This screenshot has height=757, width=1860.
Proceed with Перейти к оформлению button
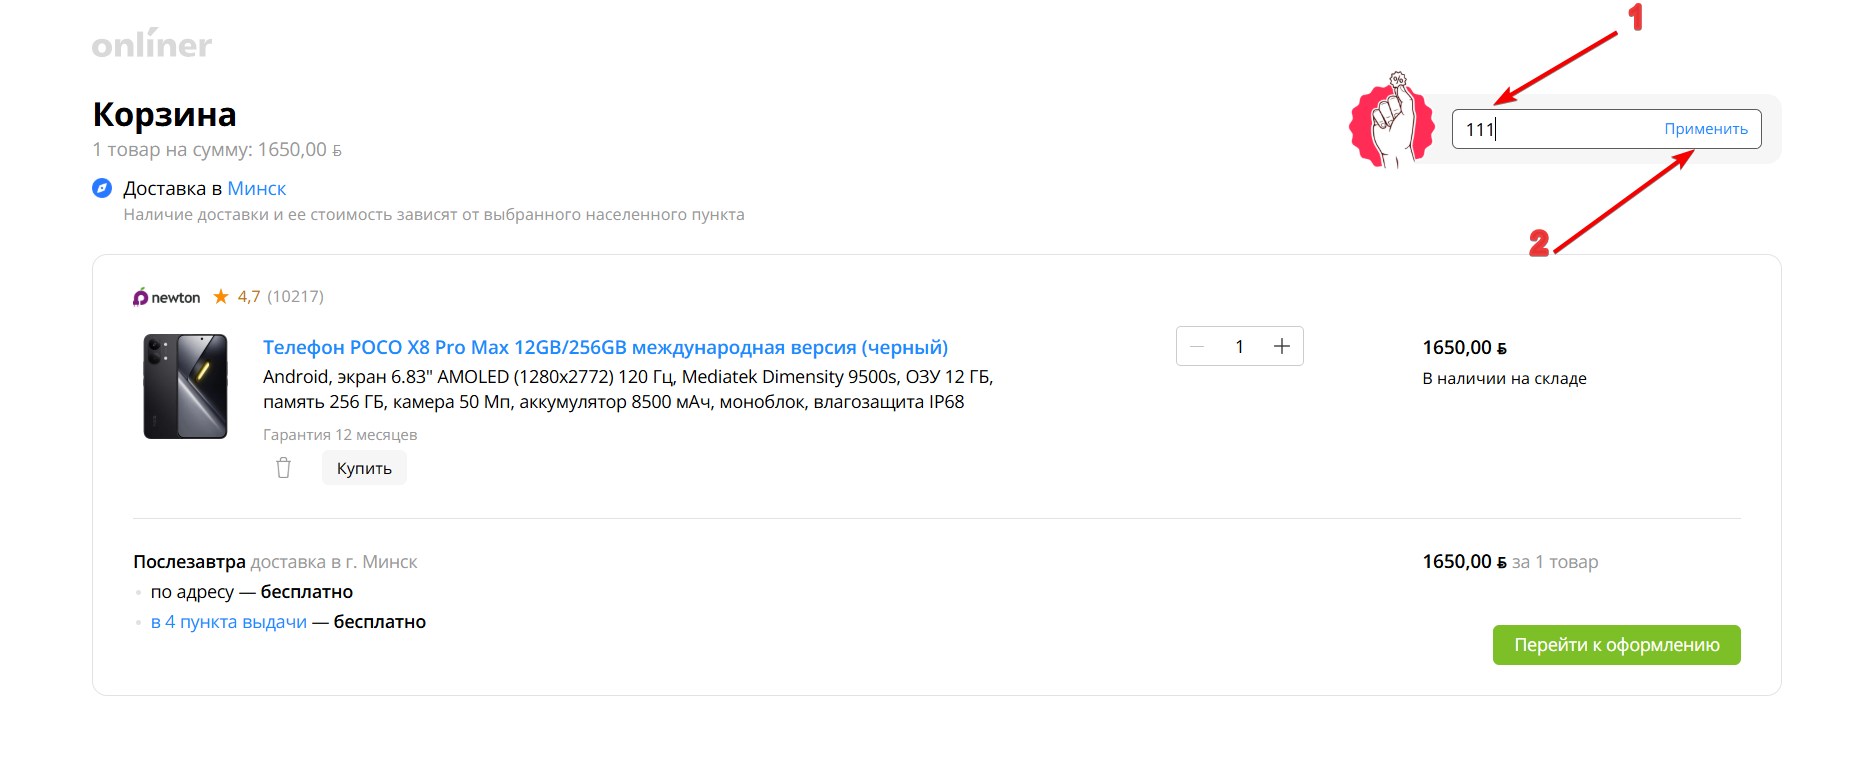click(x=1617, y=645)
